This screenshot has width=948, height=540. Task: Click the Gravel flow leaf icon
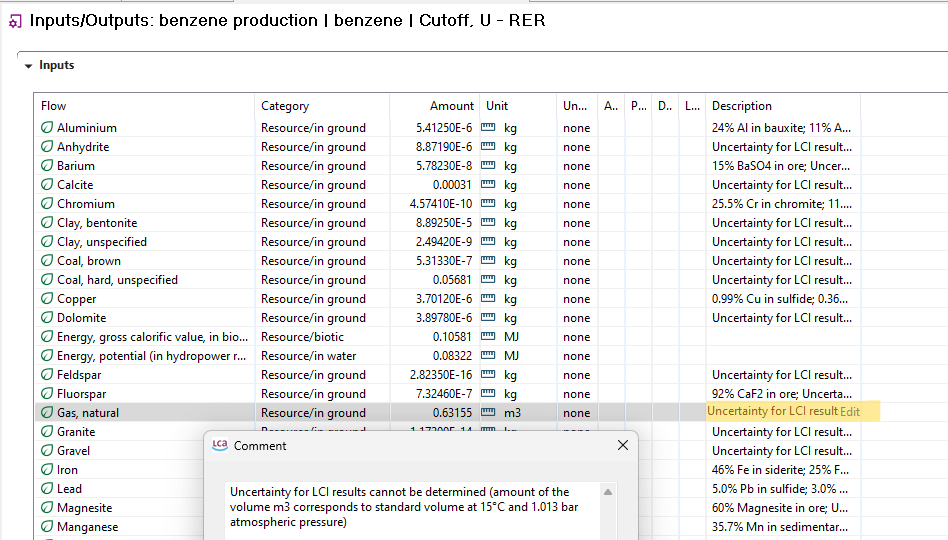pyautogui.click(x=47, y=451)
